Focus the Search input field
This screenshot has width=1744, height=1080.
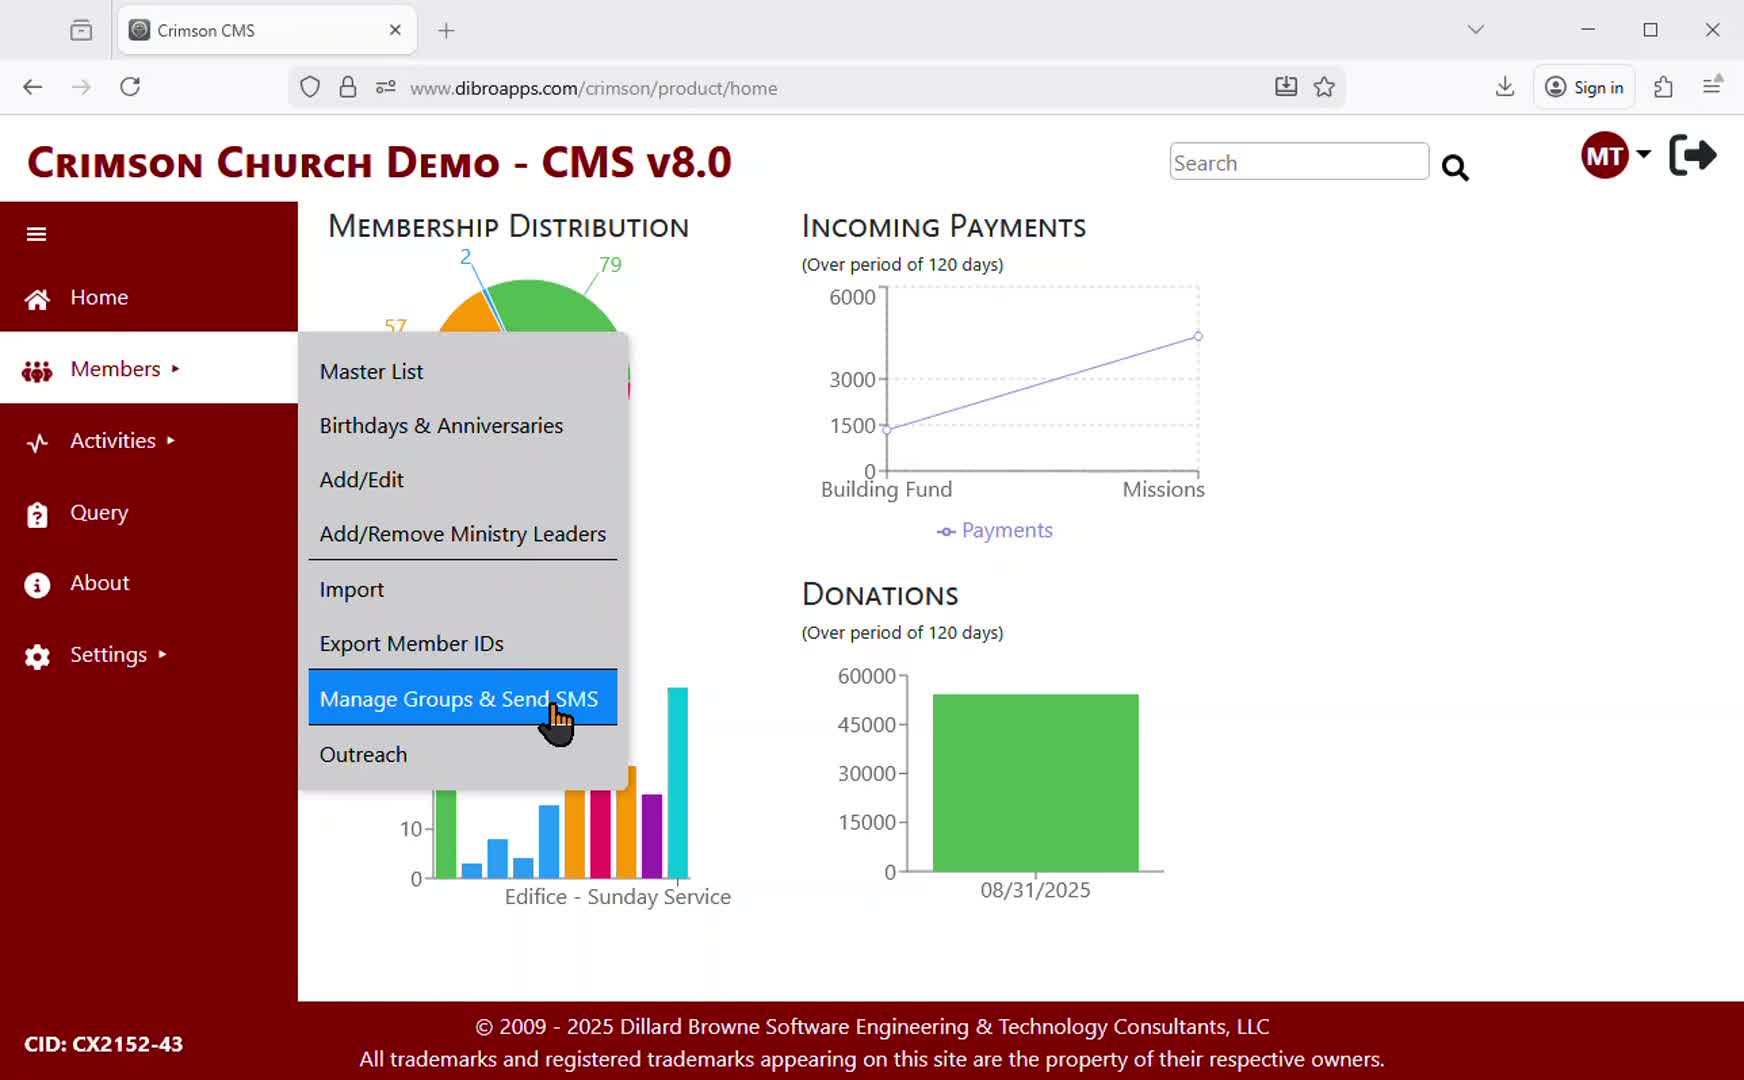pyautogui.click(x=1298, y=162)
